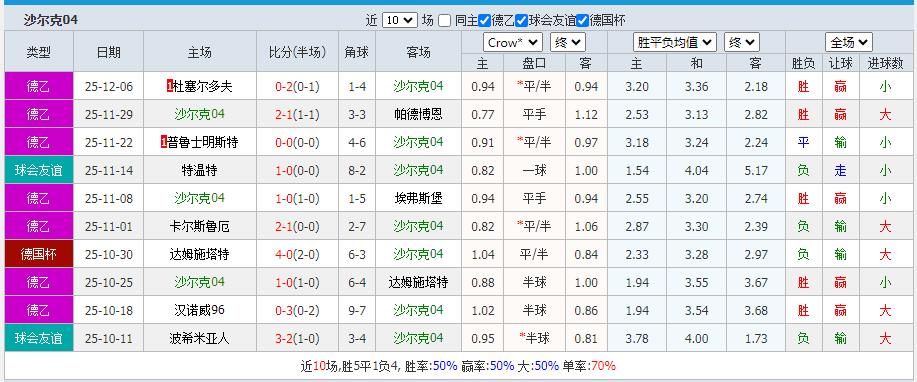Open the 卡尔斯鲁厄 team link
917x382 pixels.
199,226
